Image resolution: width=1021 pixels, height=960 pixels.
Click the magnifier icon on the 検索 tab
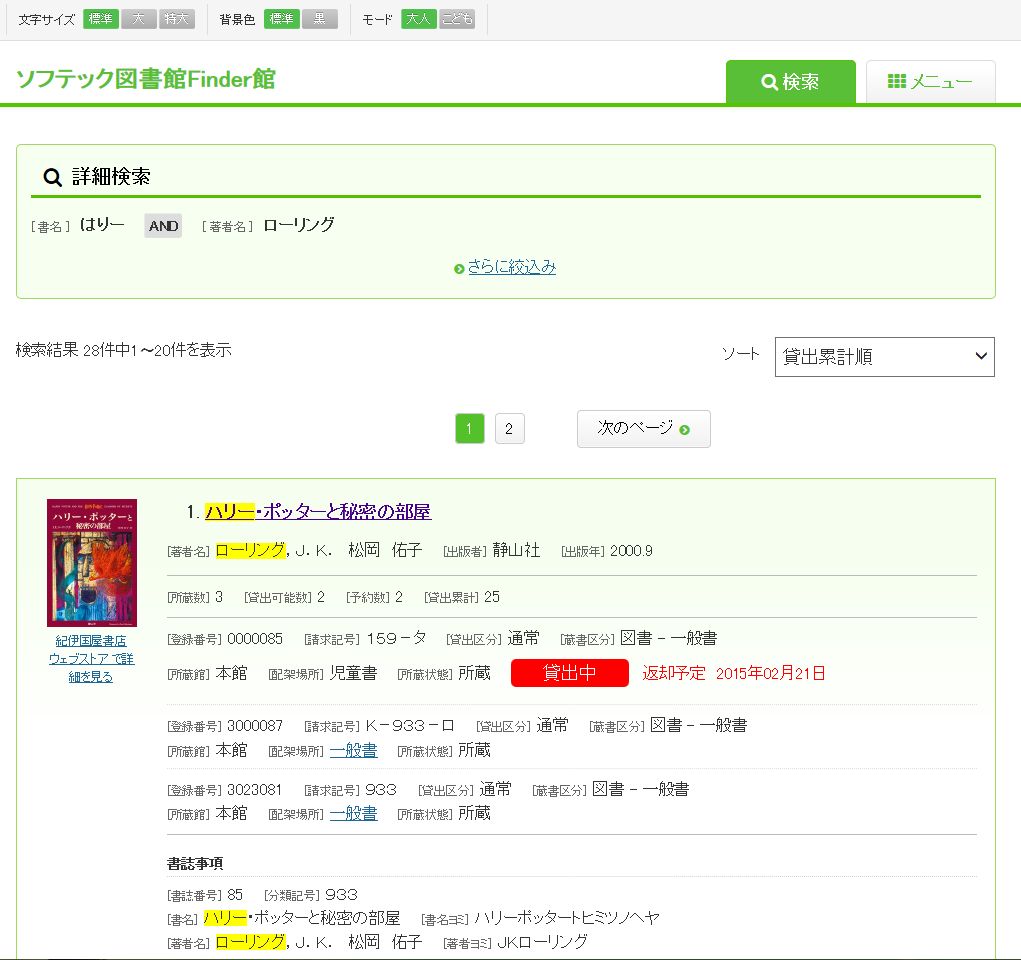[x=769, y=82]
